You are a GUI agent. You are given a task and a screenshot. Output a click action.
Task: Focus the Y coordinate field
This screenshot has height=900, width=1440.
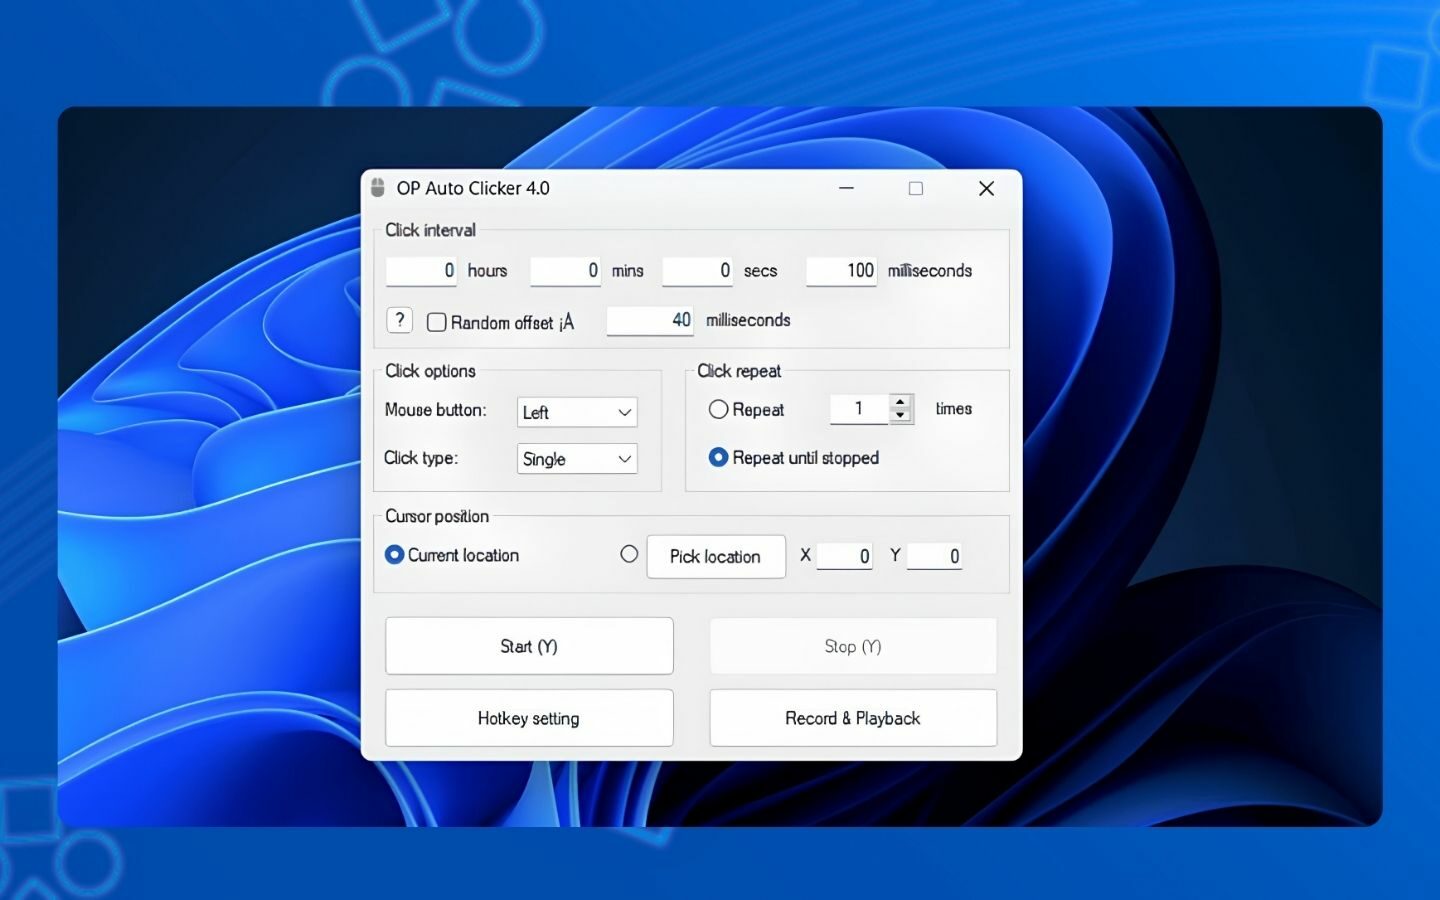(934, 556)
